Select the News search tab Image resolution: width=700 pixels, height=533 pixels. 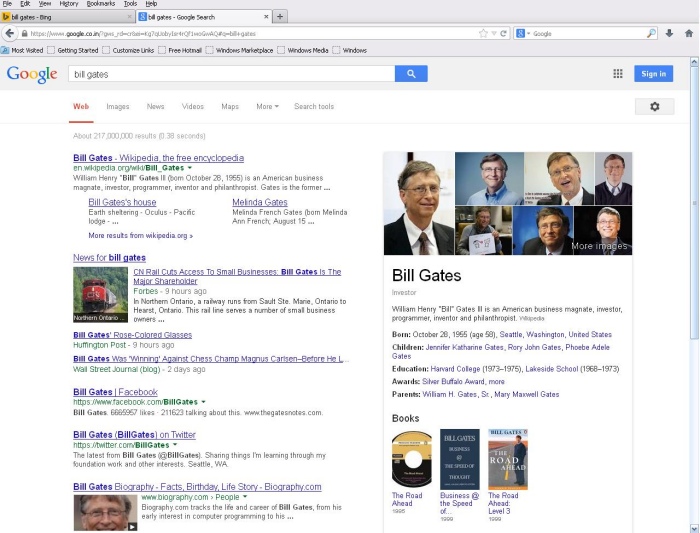[x=155, y=107]
